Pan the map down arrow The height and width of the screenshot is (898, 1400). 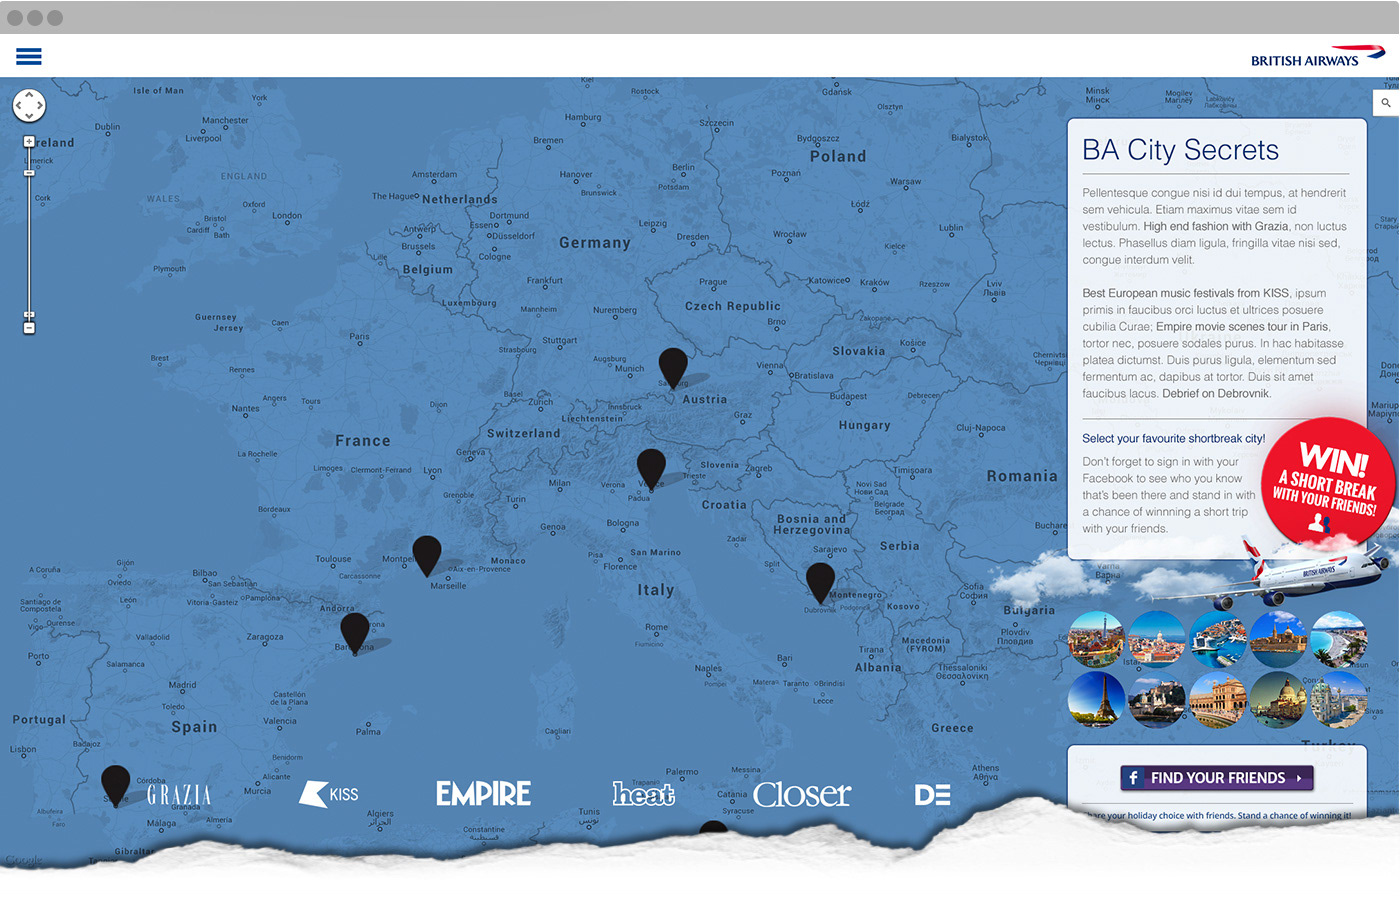[29, 116]
